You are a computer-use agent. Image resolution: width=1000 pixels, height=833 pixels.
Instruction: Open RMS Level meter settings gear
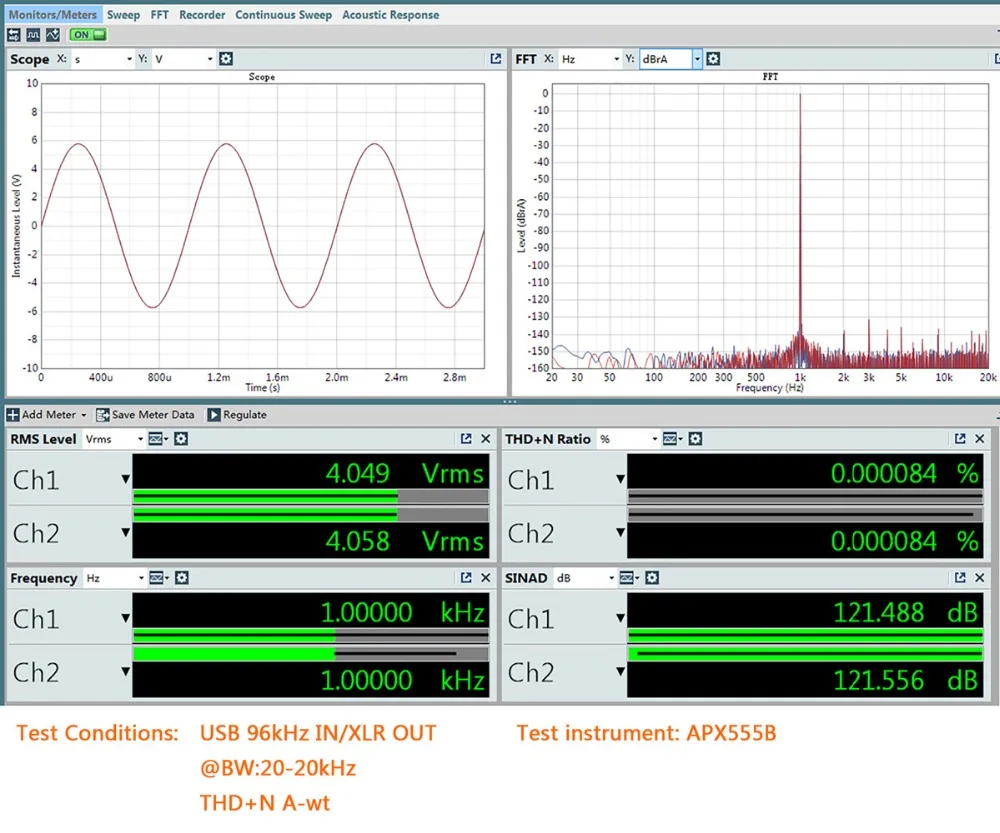coord(182,439)
